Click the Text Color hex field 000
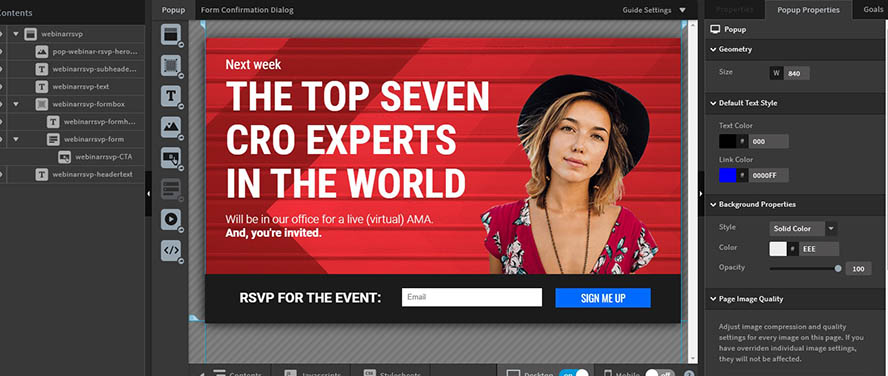 pos(768,142)
